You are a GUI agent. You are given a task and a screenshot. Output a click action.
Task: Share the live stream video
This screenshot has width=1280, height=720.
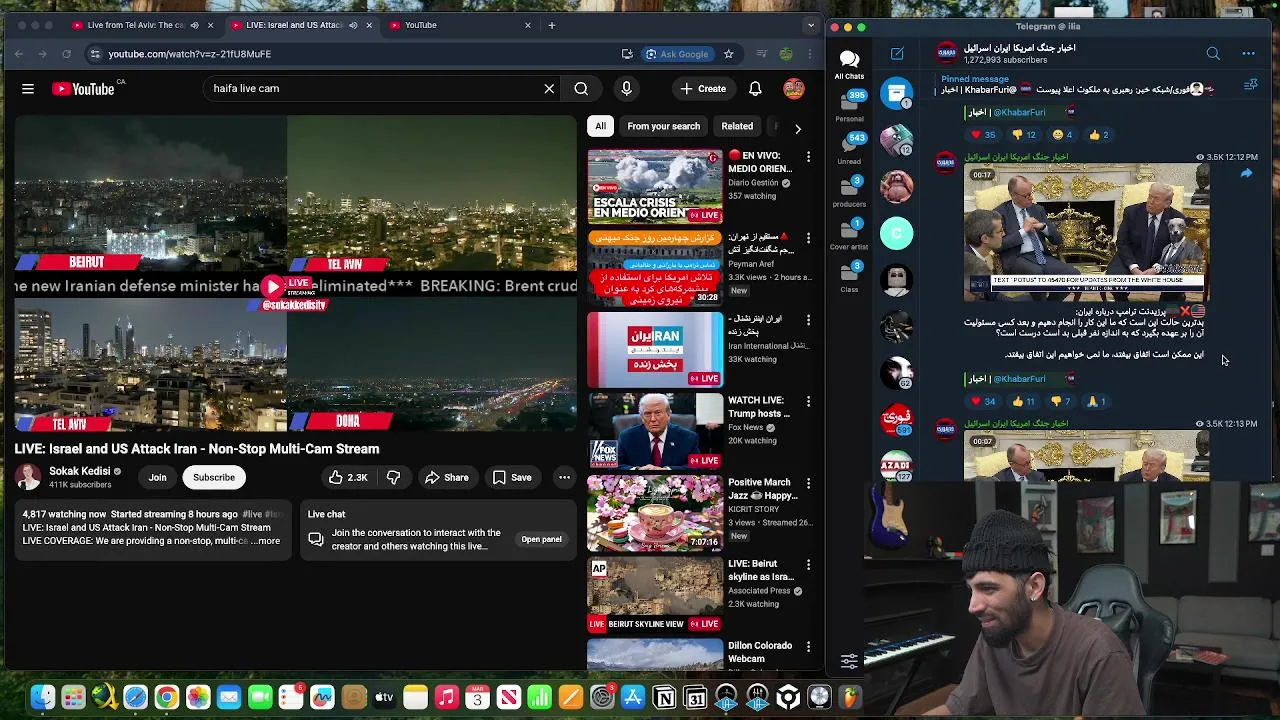pos(446,478)
